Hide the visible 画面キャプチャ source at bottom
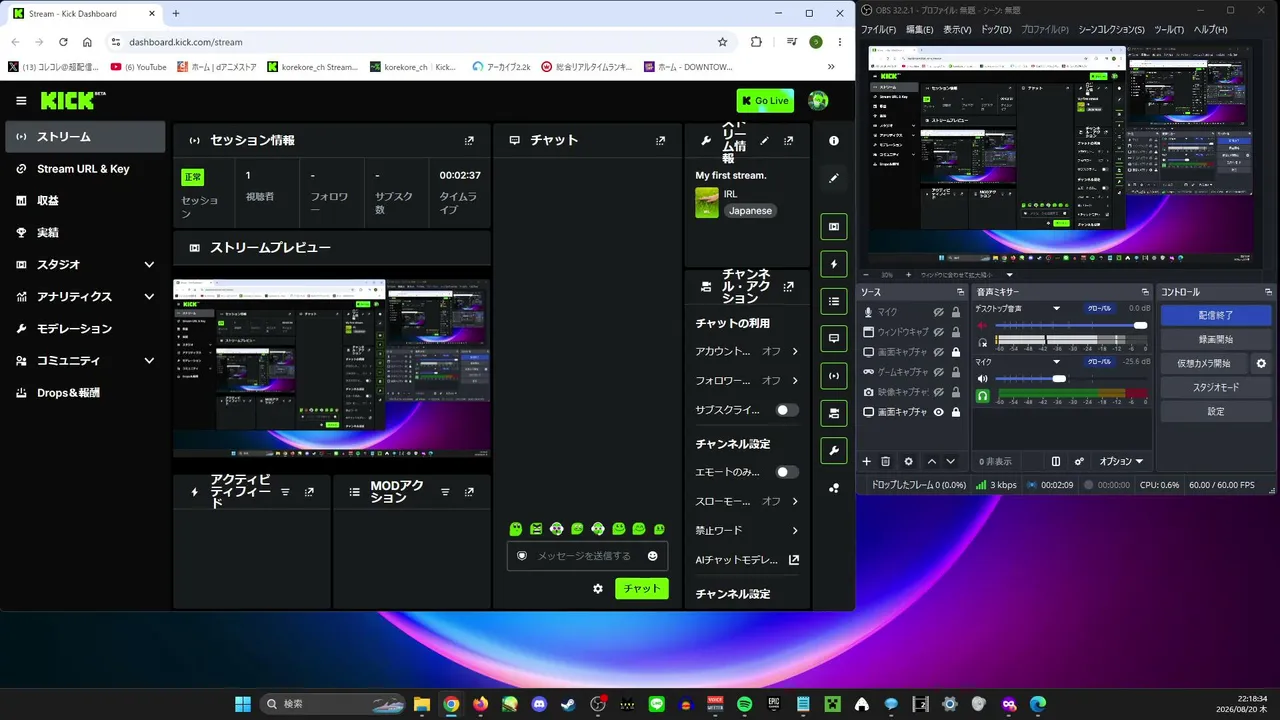1280x720 pixels. [939, 412]
